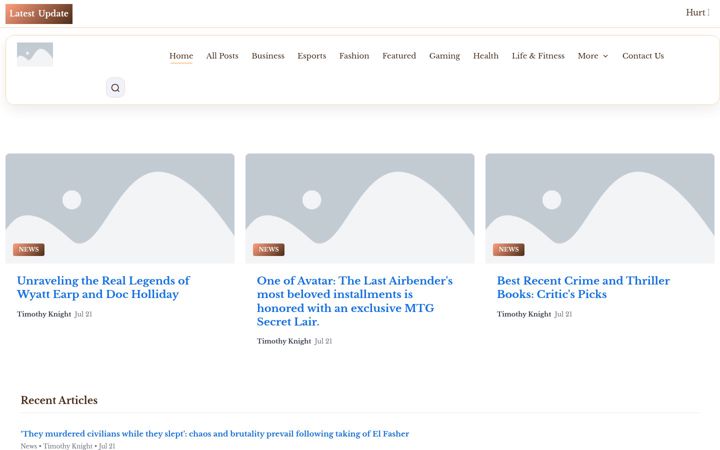Viewport: 720px width, 450px height.
Task: Click NEWS tag on Wyatt Earp card
Action: click(x=28, y=249)
